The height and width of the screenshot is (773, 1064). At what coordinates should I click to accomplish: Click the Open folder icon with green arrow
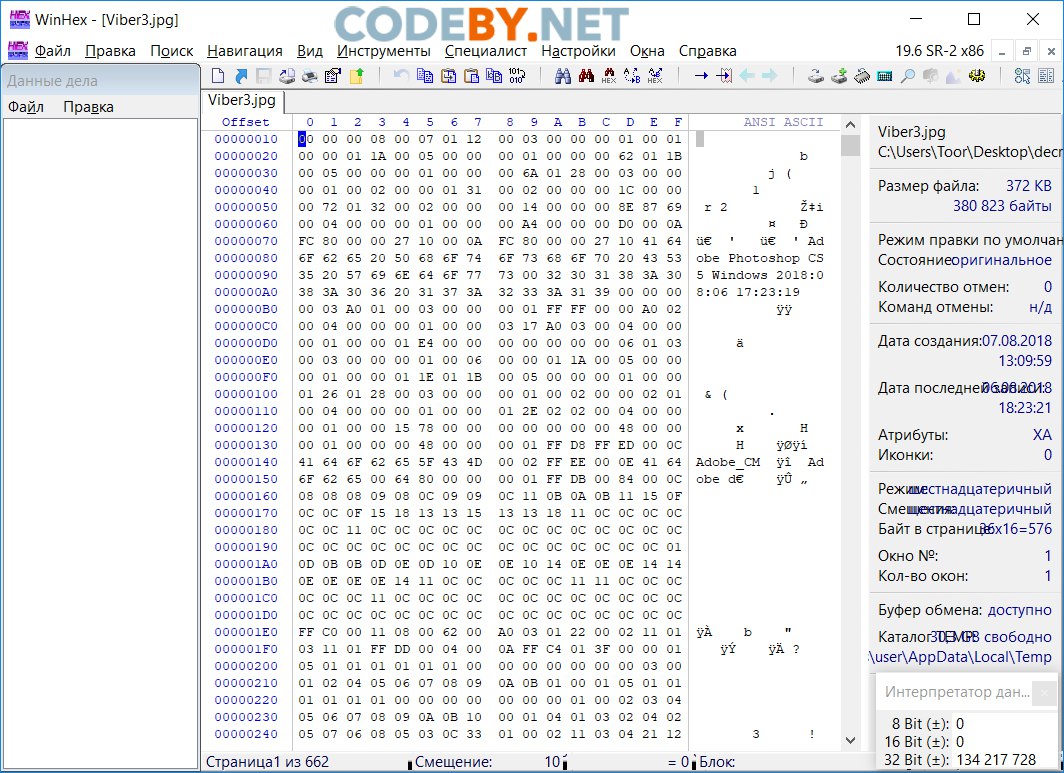[356, 75]
